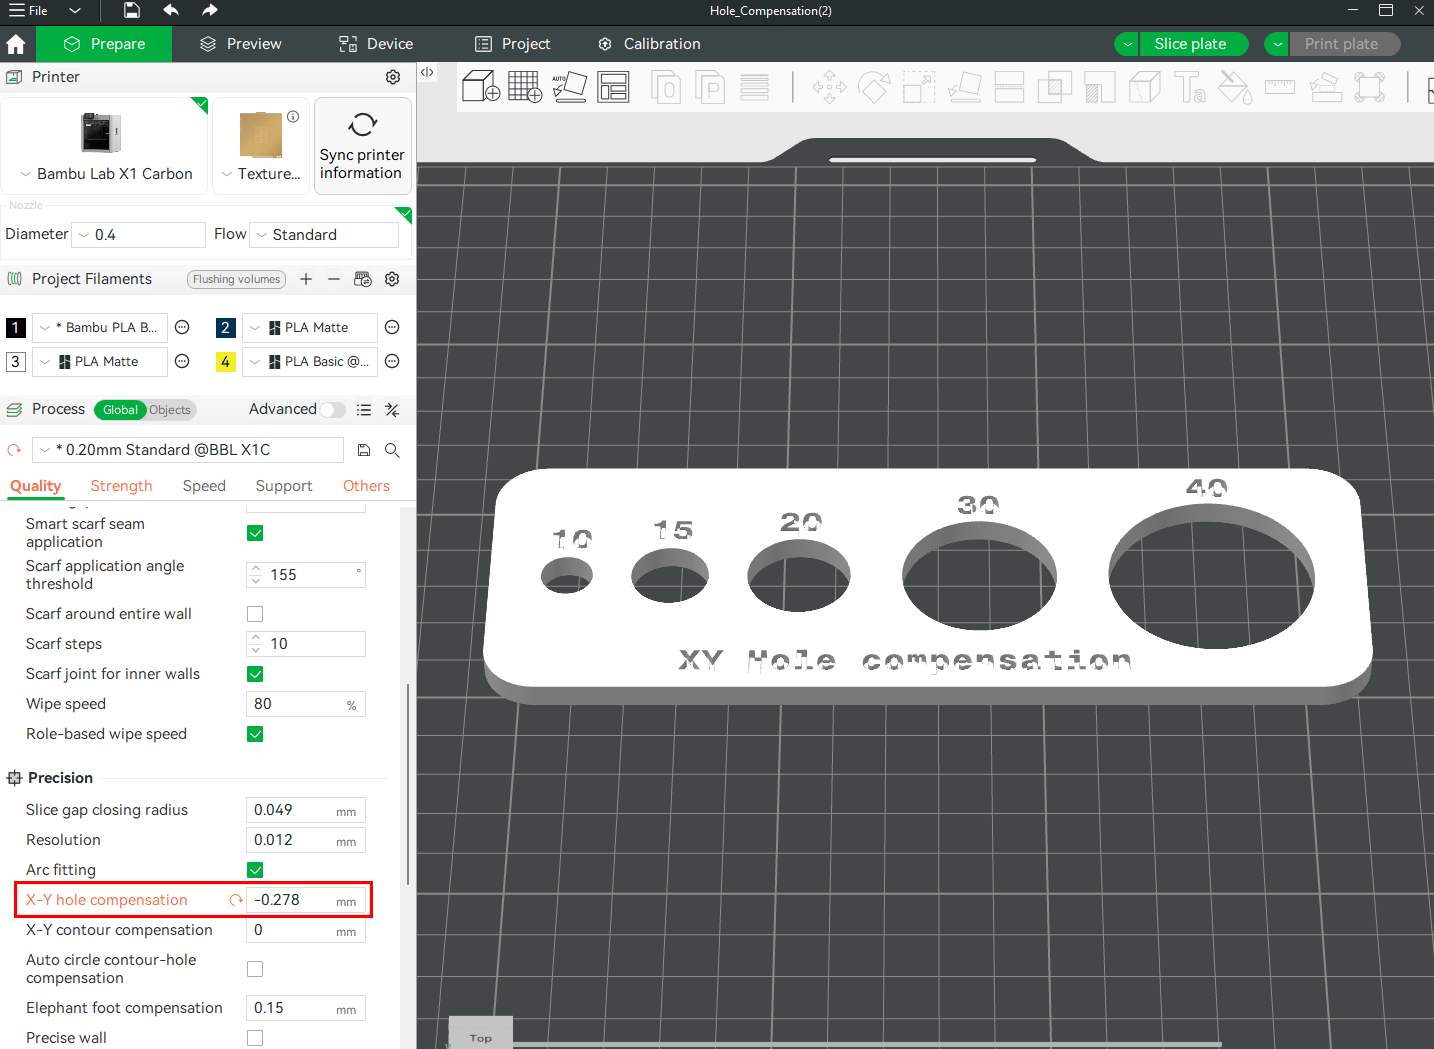Enable Auto circle contour-hole compensation
Image resolution: width=1434 pixels, height=1049 pixels.
click(255, 969)
